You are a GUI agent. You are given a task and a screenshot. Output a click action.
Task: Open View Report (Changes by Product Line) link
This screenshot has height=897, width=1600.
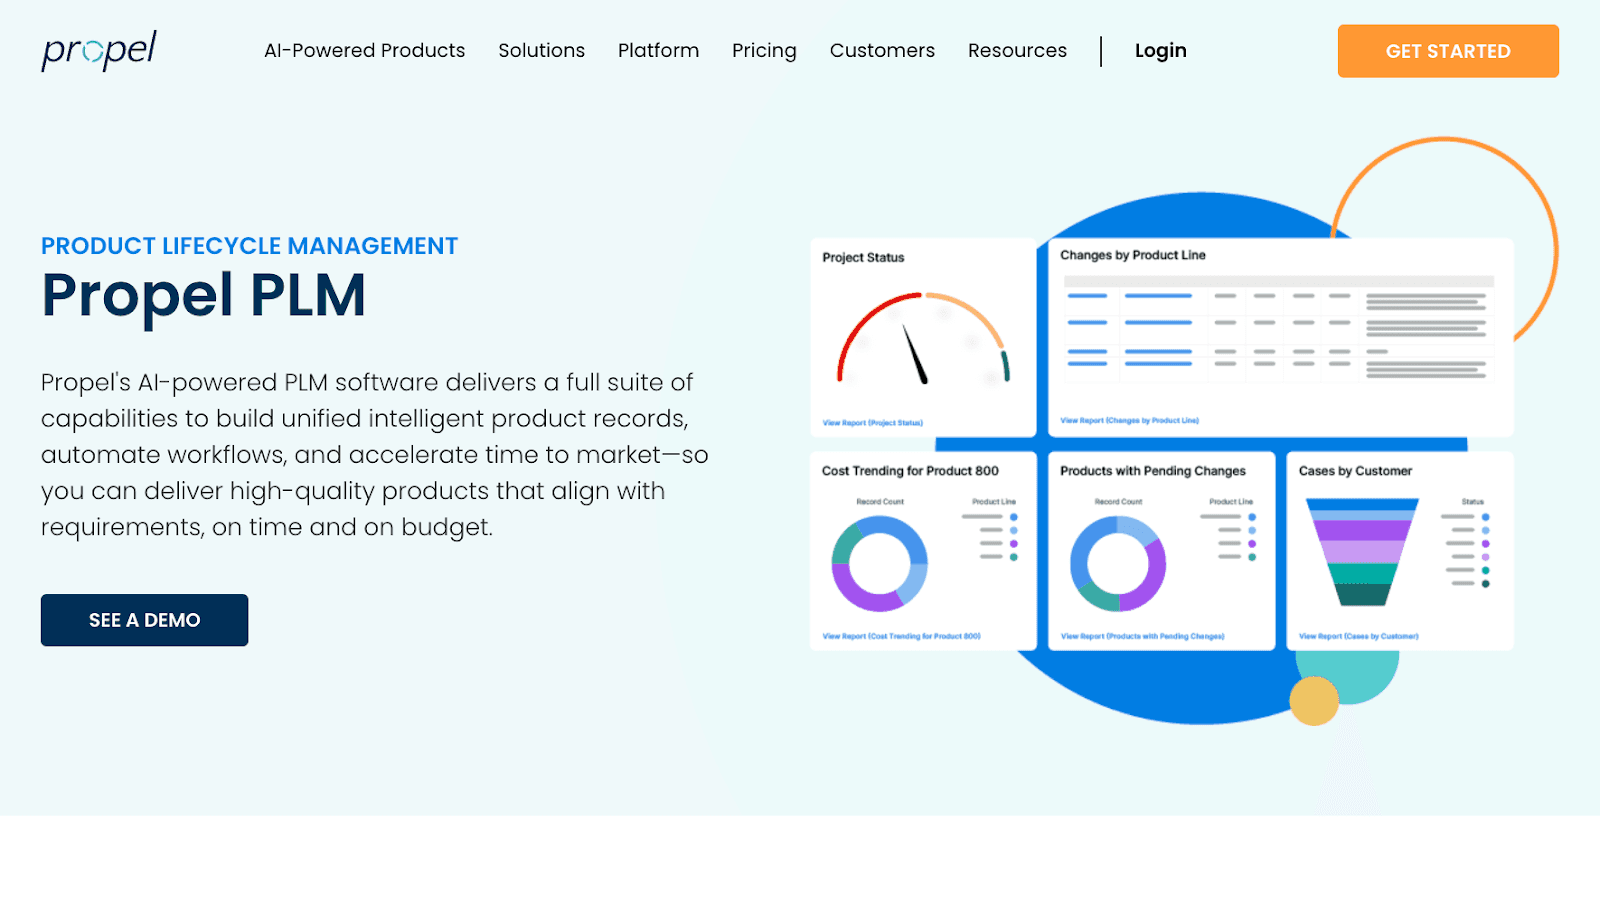point(1129,421)
